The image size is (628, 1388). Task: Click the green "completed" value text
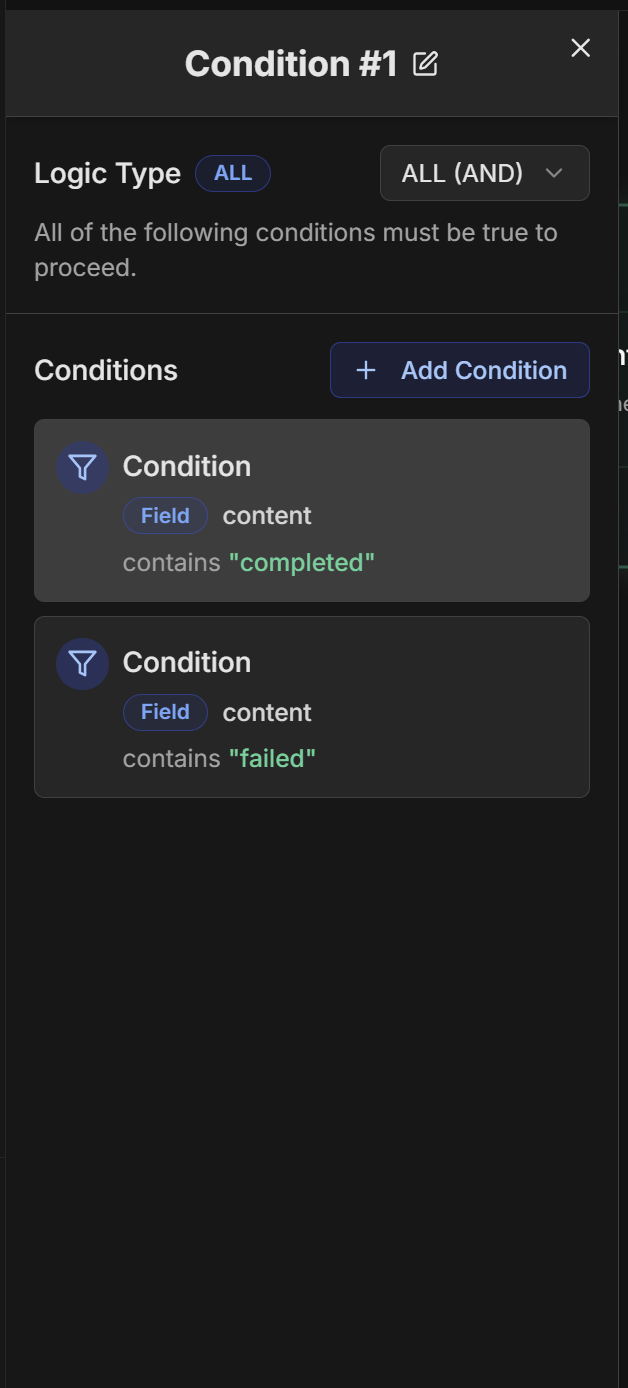303,562
